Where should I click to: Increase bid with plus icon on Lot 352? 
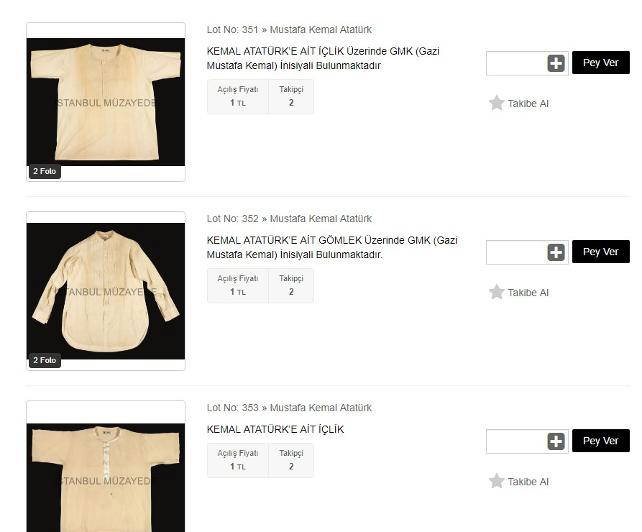pos(556,252)
